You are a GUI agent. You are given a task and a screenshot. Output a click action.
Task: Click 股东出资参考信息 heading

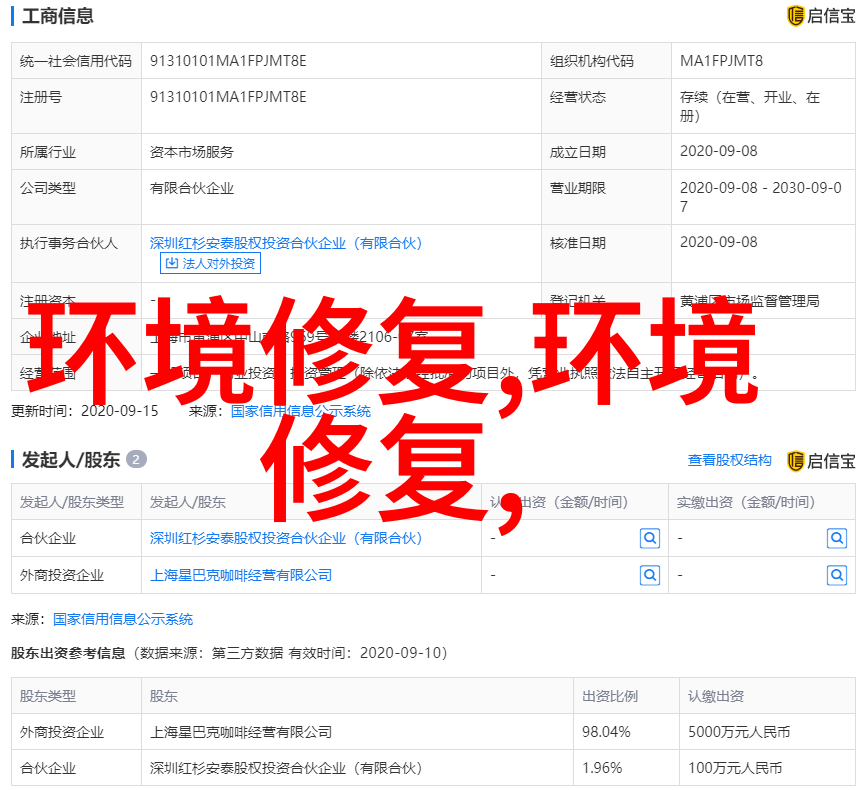pyautogui.click(x=68, y=653)
